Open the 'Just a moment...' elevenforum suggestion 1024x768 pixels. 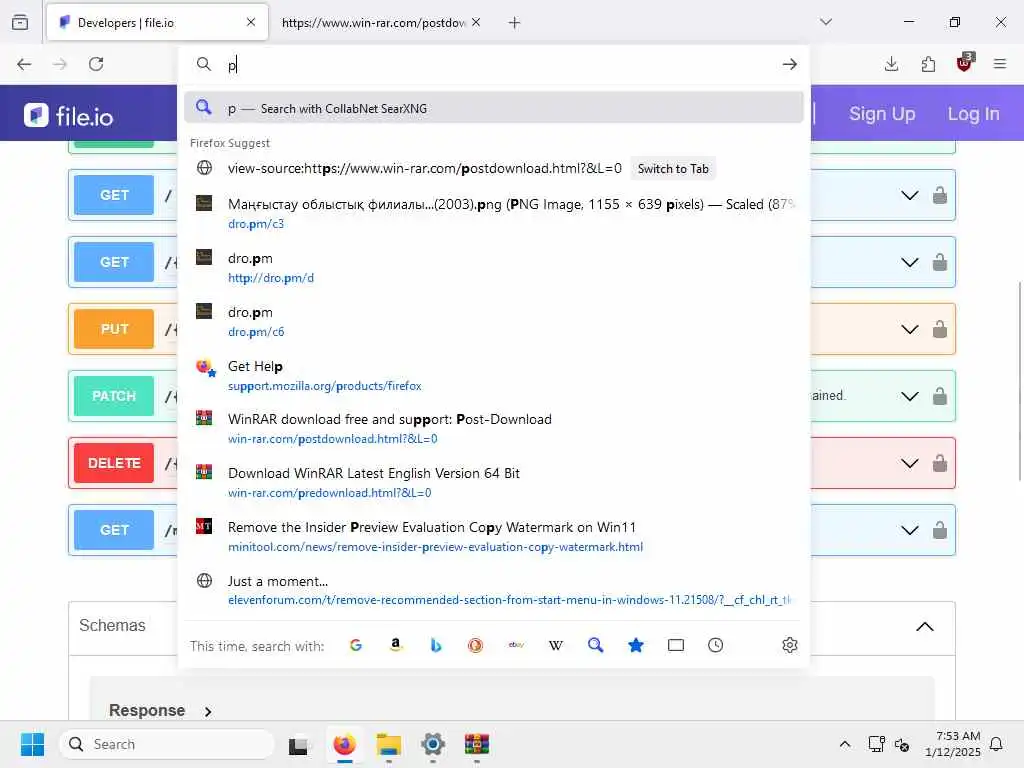pos(493,590)
